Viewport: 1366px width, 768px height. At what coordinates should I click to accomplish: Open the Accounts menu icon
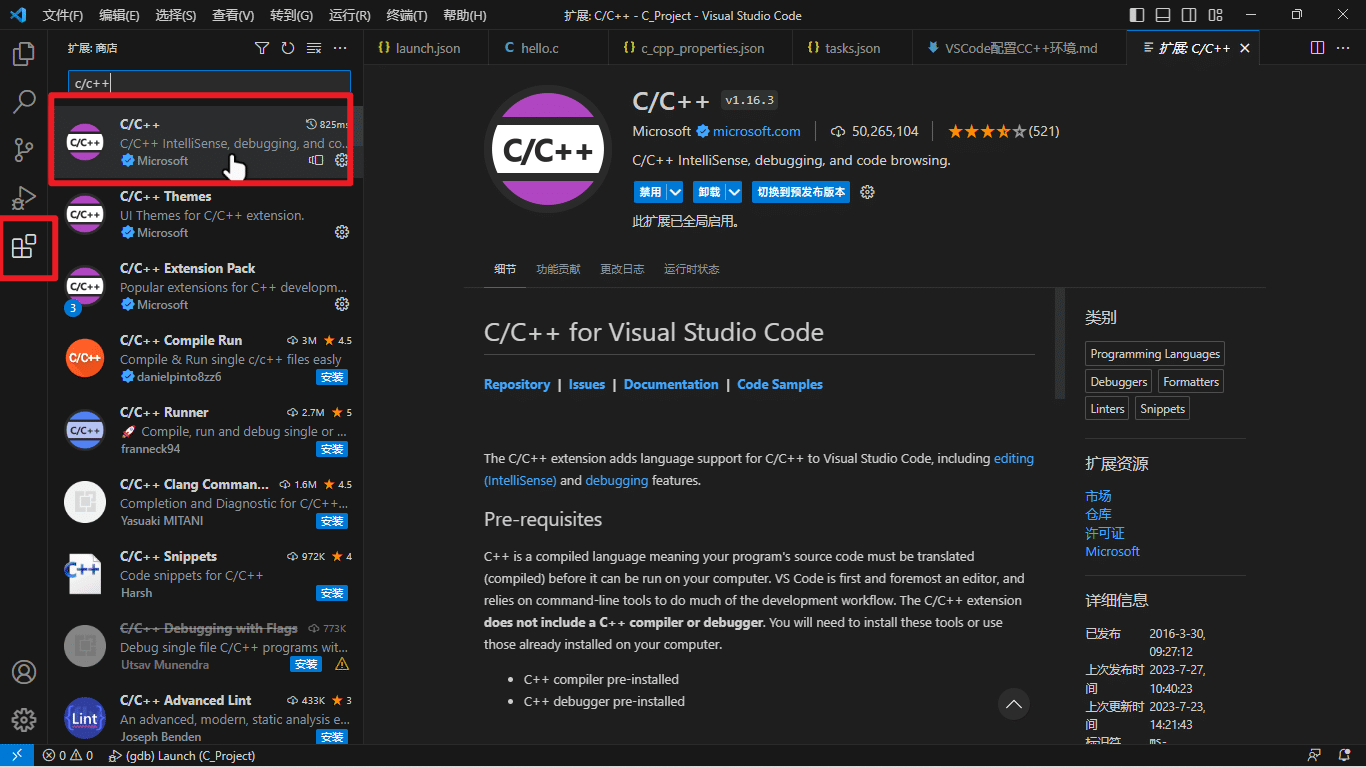coord(24,672)
